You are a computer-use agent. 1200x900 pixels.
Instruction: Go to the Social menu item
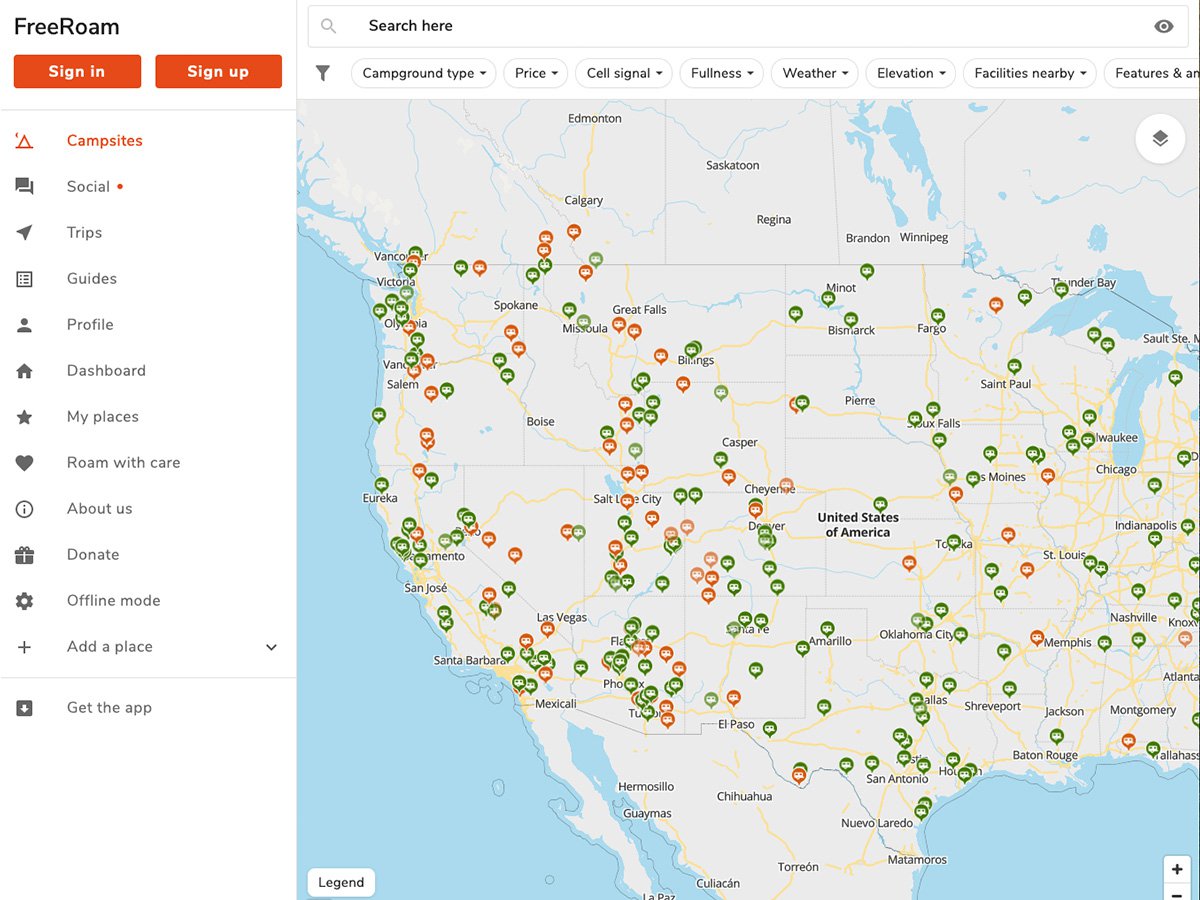(x=88, y=187)
